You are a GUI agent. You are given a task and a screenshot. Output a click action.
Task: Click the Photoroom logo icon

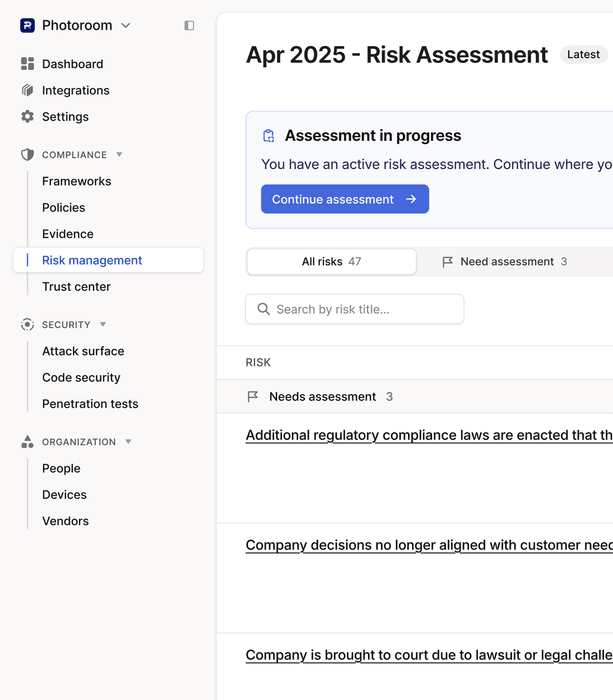point(27,25)
